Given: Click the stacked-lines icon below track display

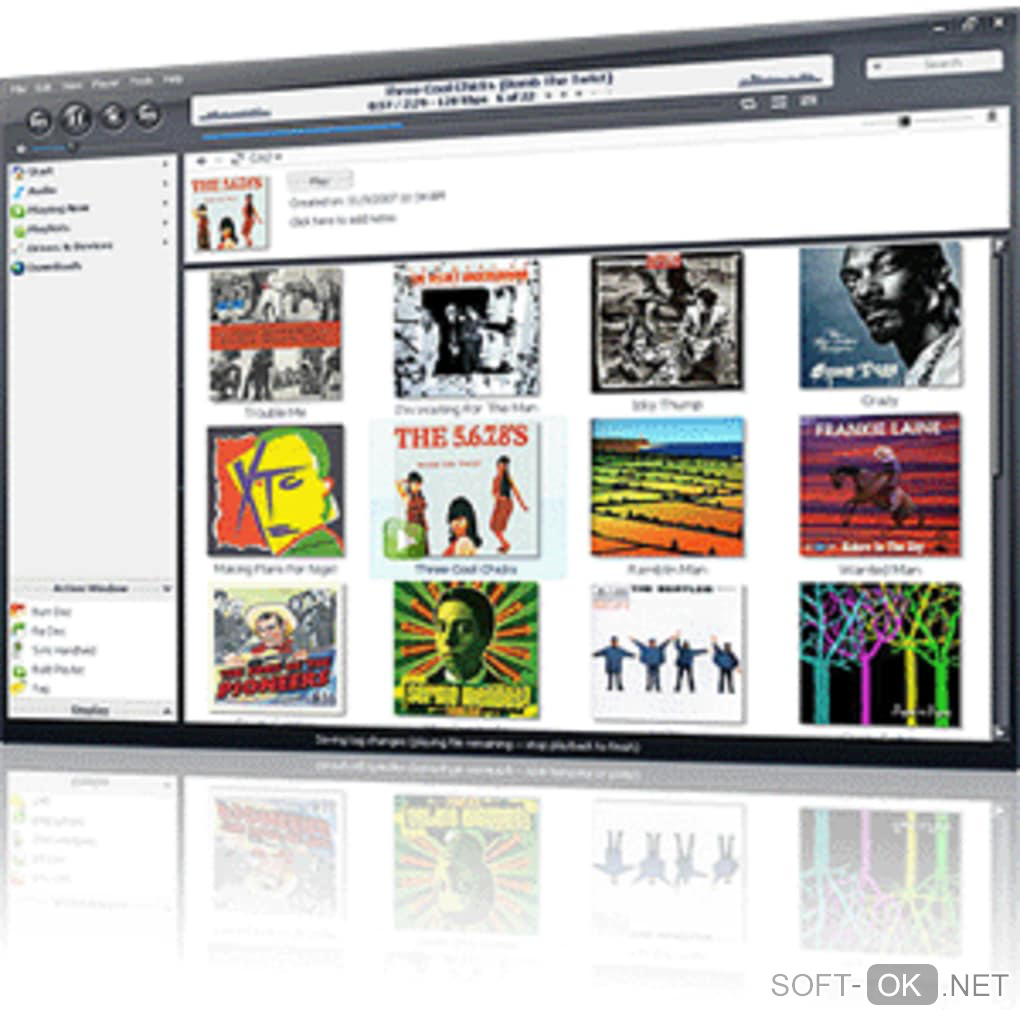Looking at the screenshot, I should tap(779, 102).
